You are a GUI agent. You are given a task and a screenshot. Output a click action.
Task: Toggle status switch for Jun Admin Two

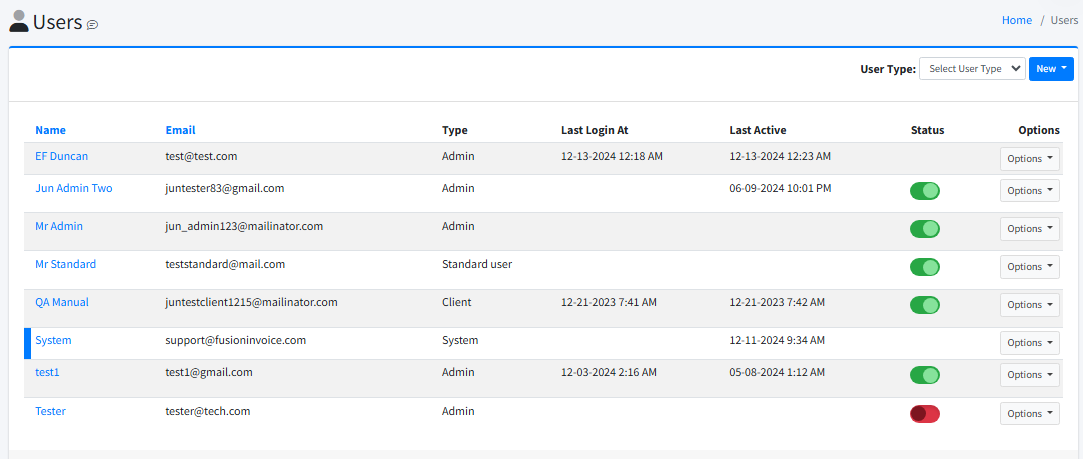coord(924,191)
